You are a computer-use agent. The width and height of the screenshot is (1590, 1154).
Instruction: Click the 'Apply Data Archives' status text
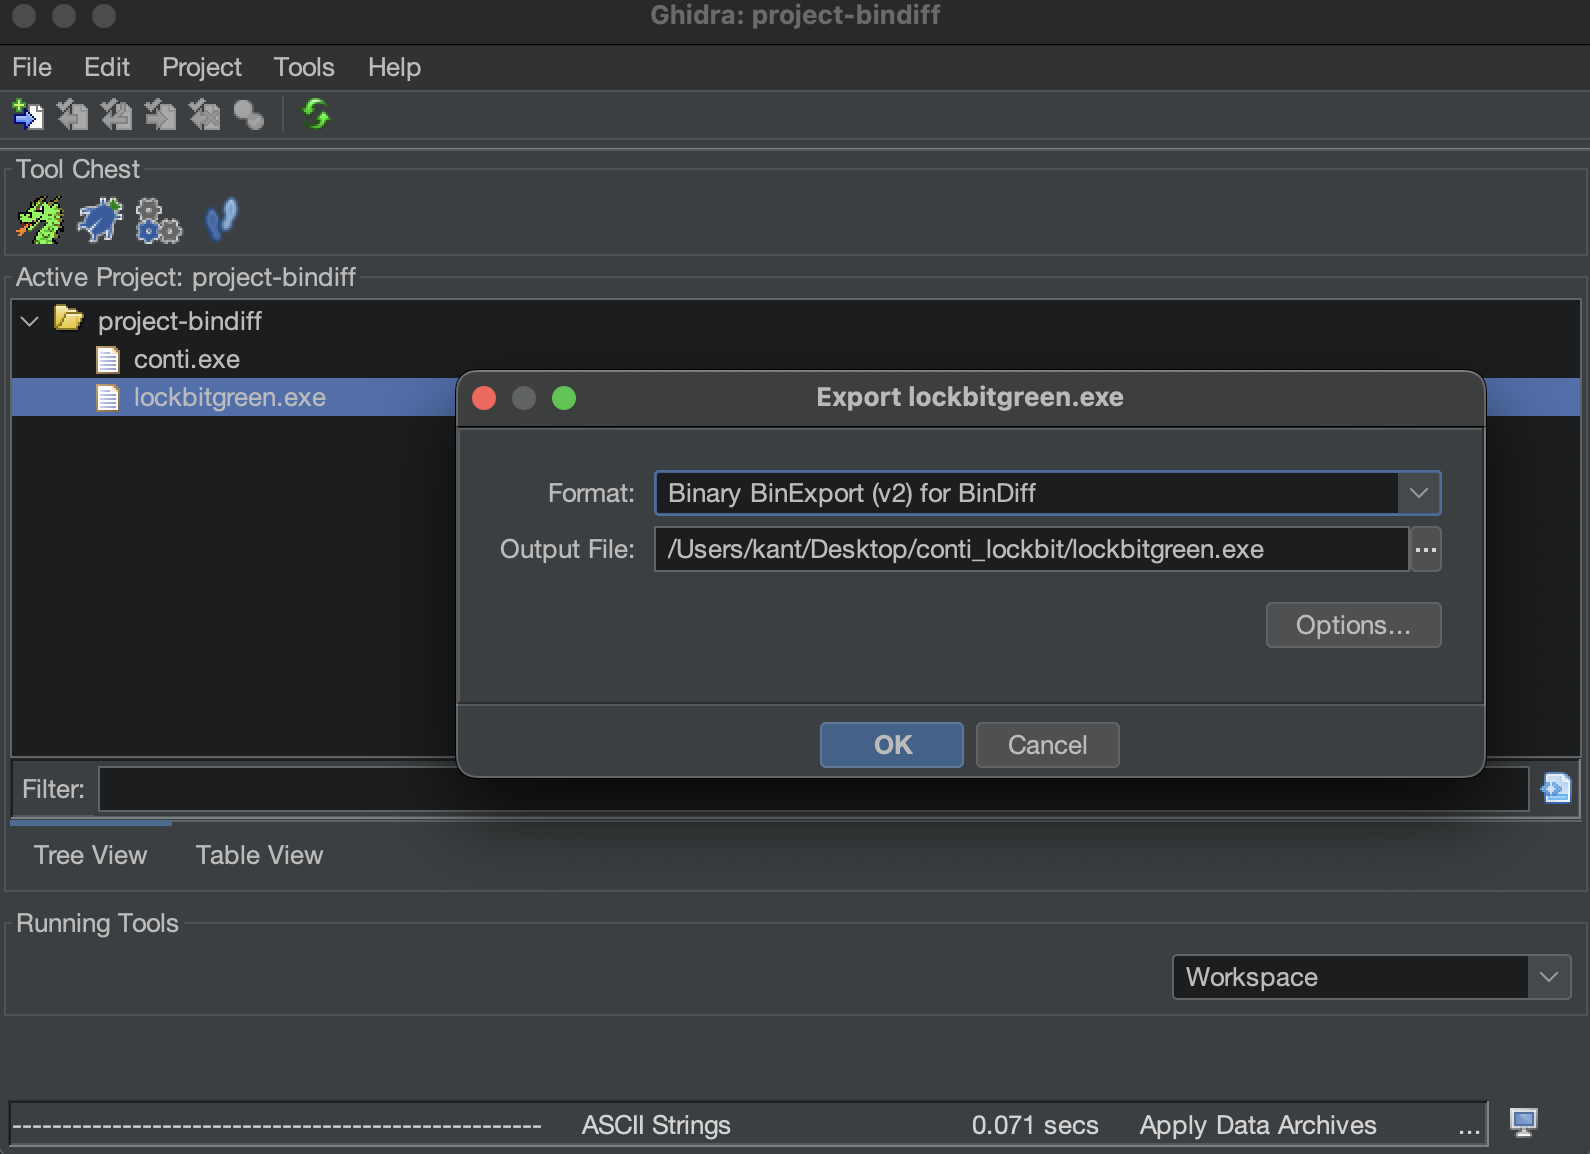click(1258, 1125)
